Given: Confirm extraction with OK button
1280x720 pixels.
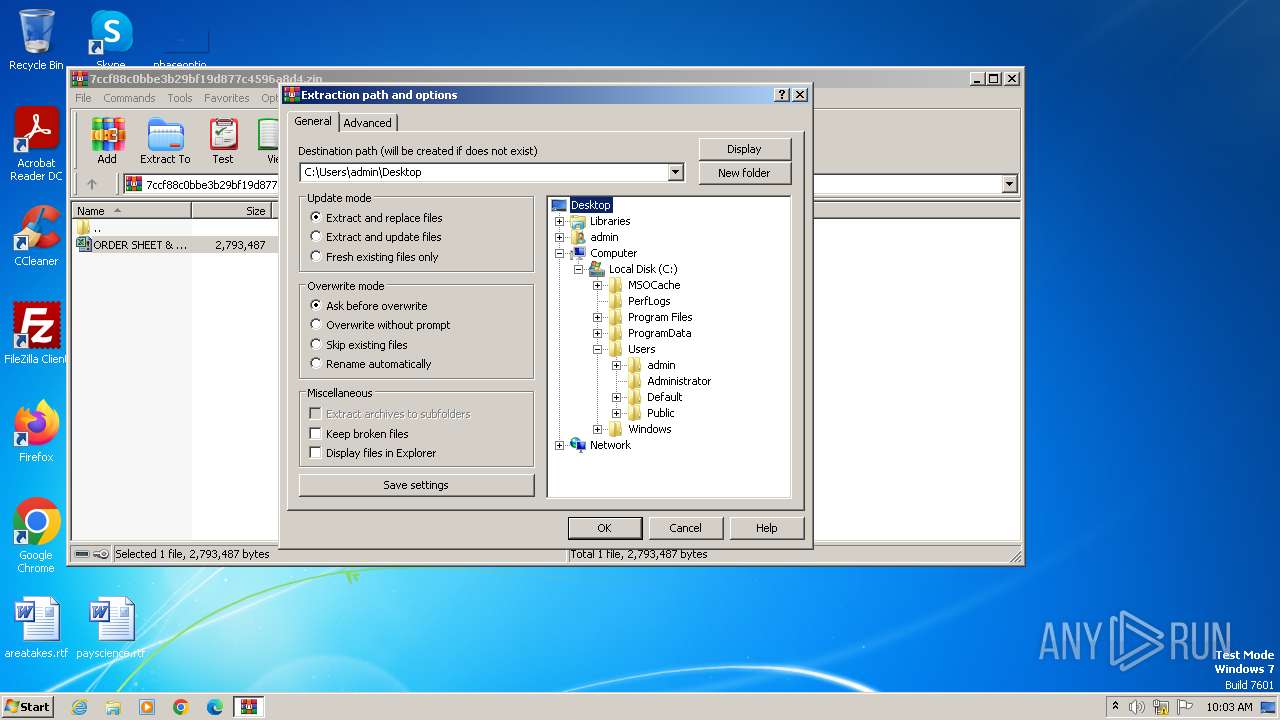Looking at the screenshot, I should tap(604, 528).
